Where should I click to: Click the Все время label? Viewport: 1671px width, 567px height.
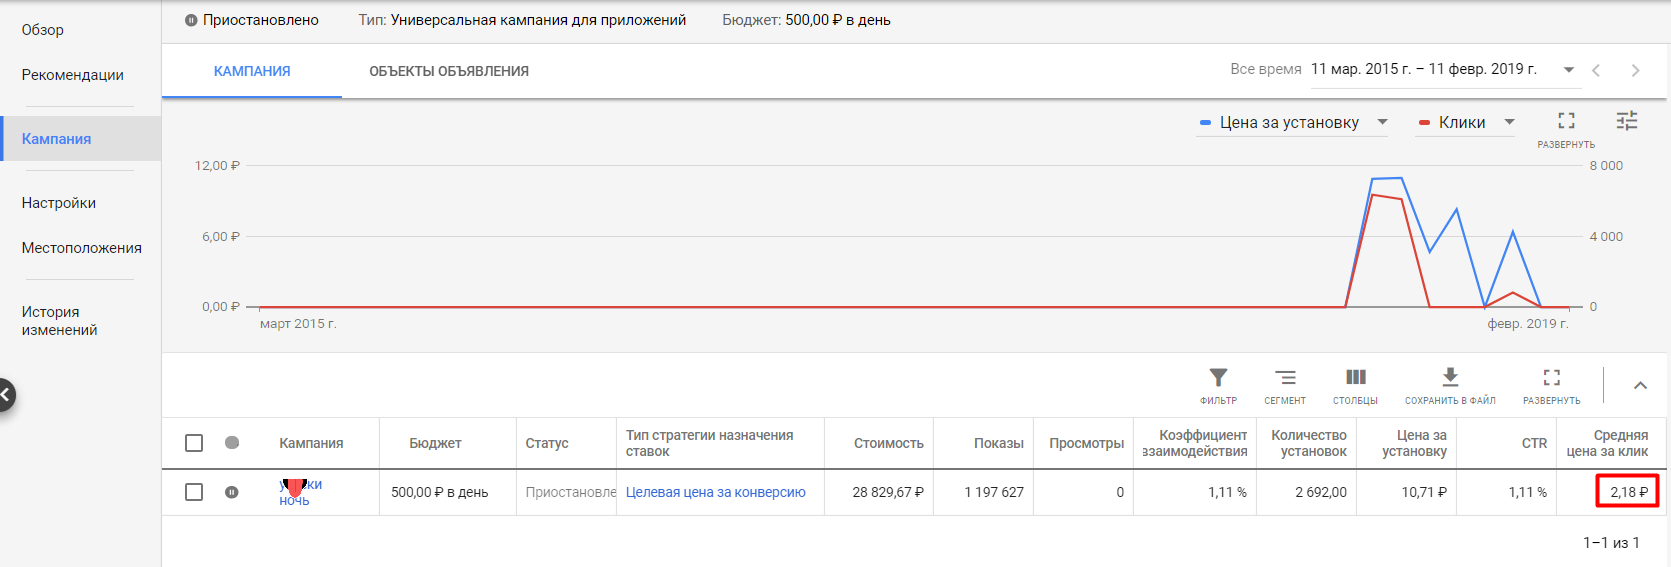pos(1266,69)
